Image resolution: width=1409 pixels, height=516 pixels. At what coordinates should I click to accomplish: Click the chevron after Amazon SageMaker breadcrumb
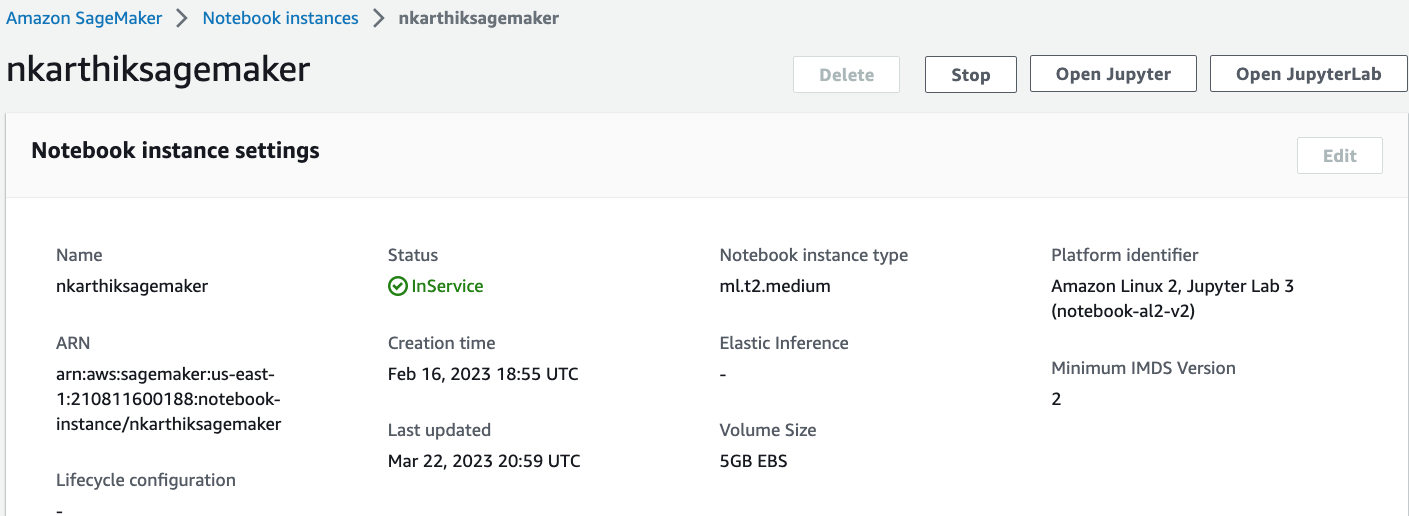coord(182,18)
